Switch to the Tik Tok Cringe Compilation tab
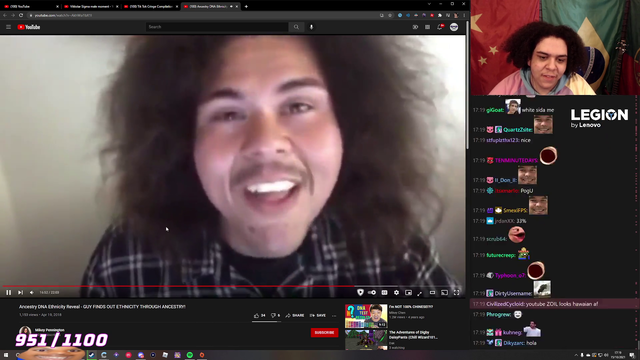640x360 pixels. pyautogui.click(x=151, y=7)
